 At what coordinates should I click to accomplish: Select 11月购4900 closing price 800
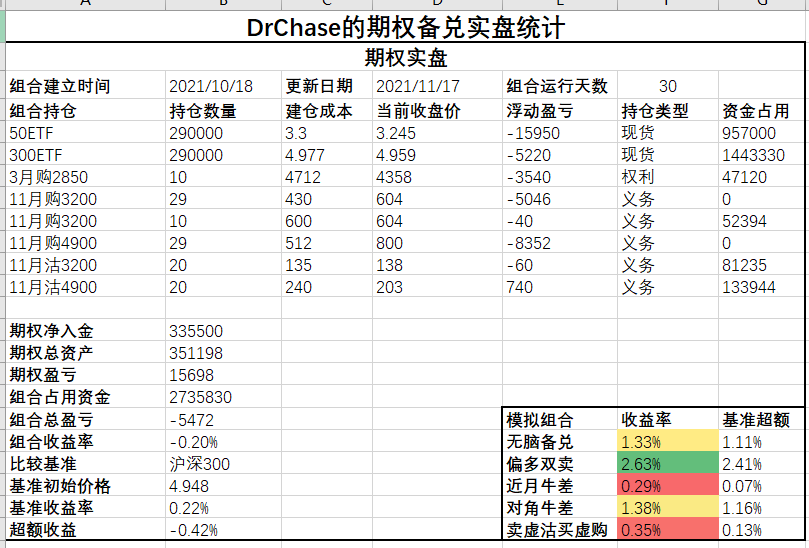[x=438, y=243]
